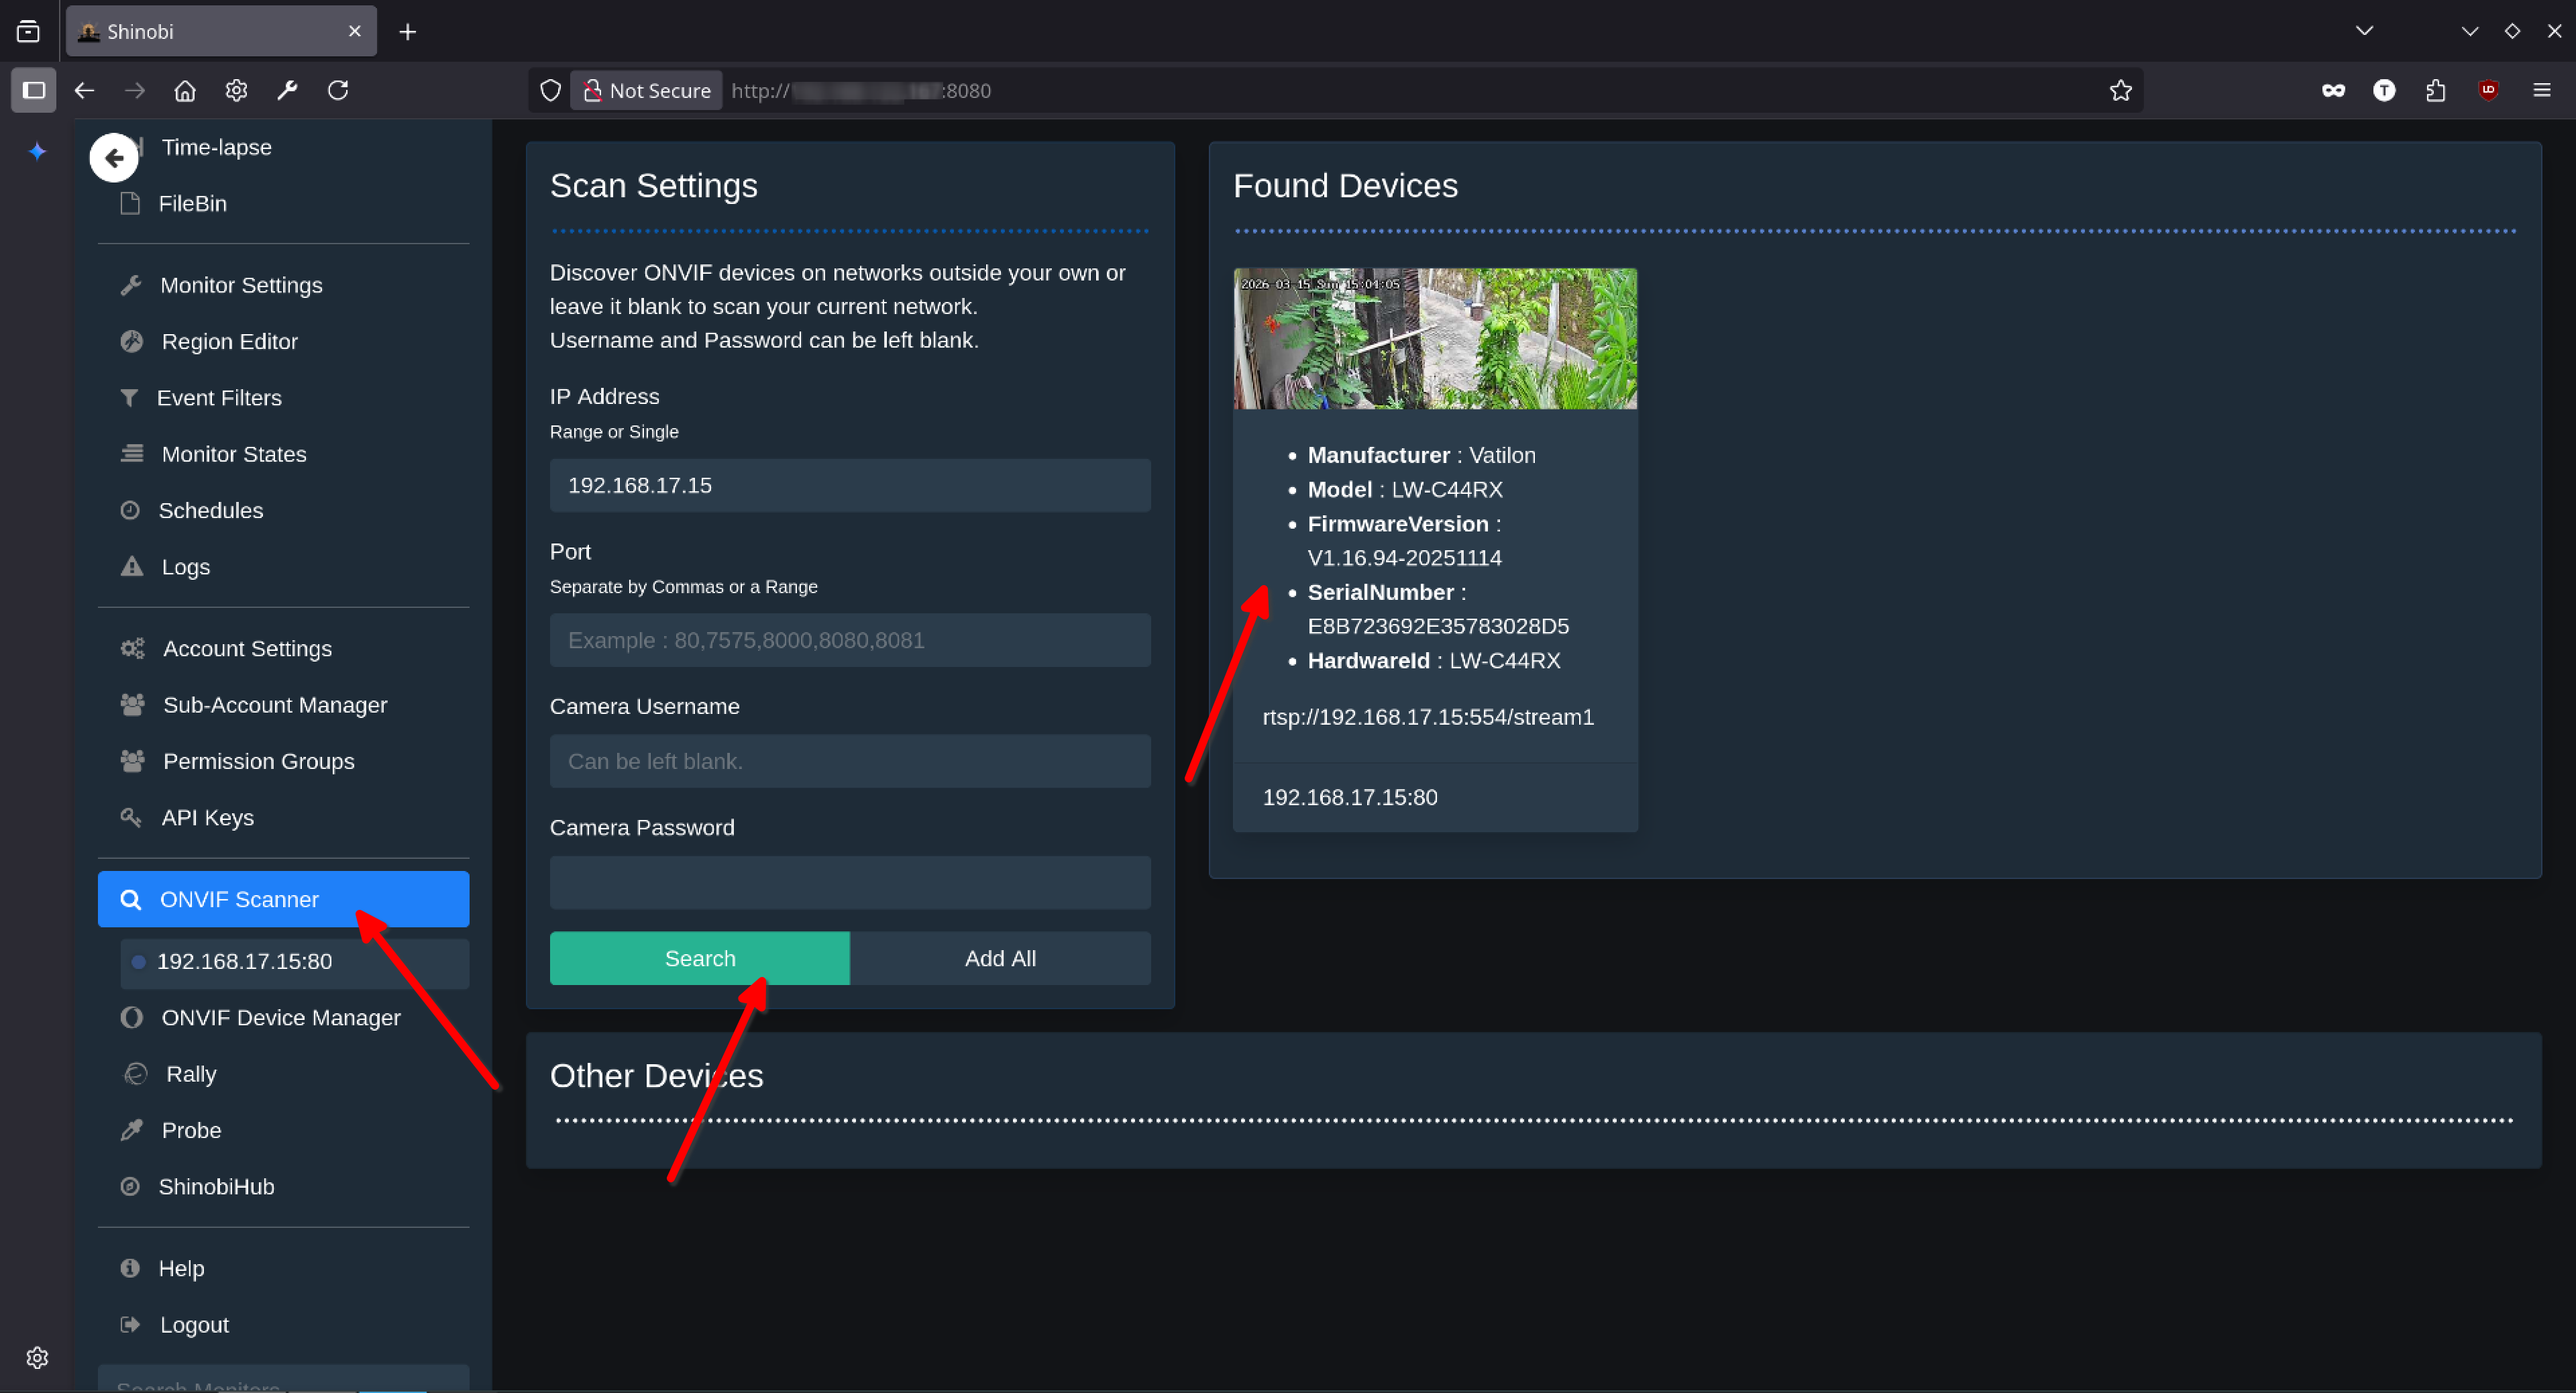
Task: Click into the Port input field
Action: click(850, 640)
